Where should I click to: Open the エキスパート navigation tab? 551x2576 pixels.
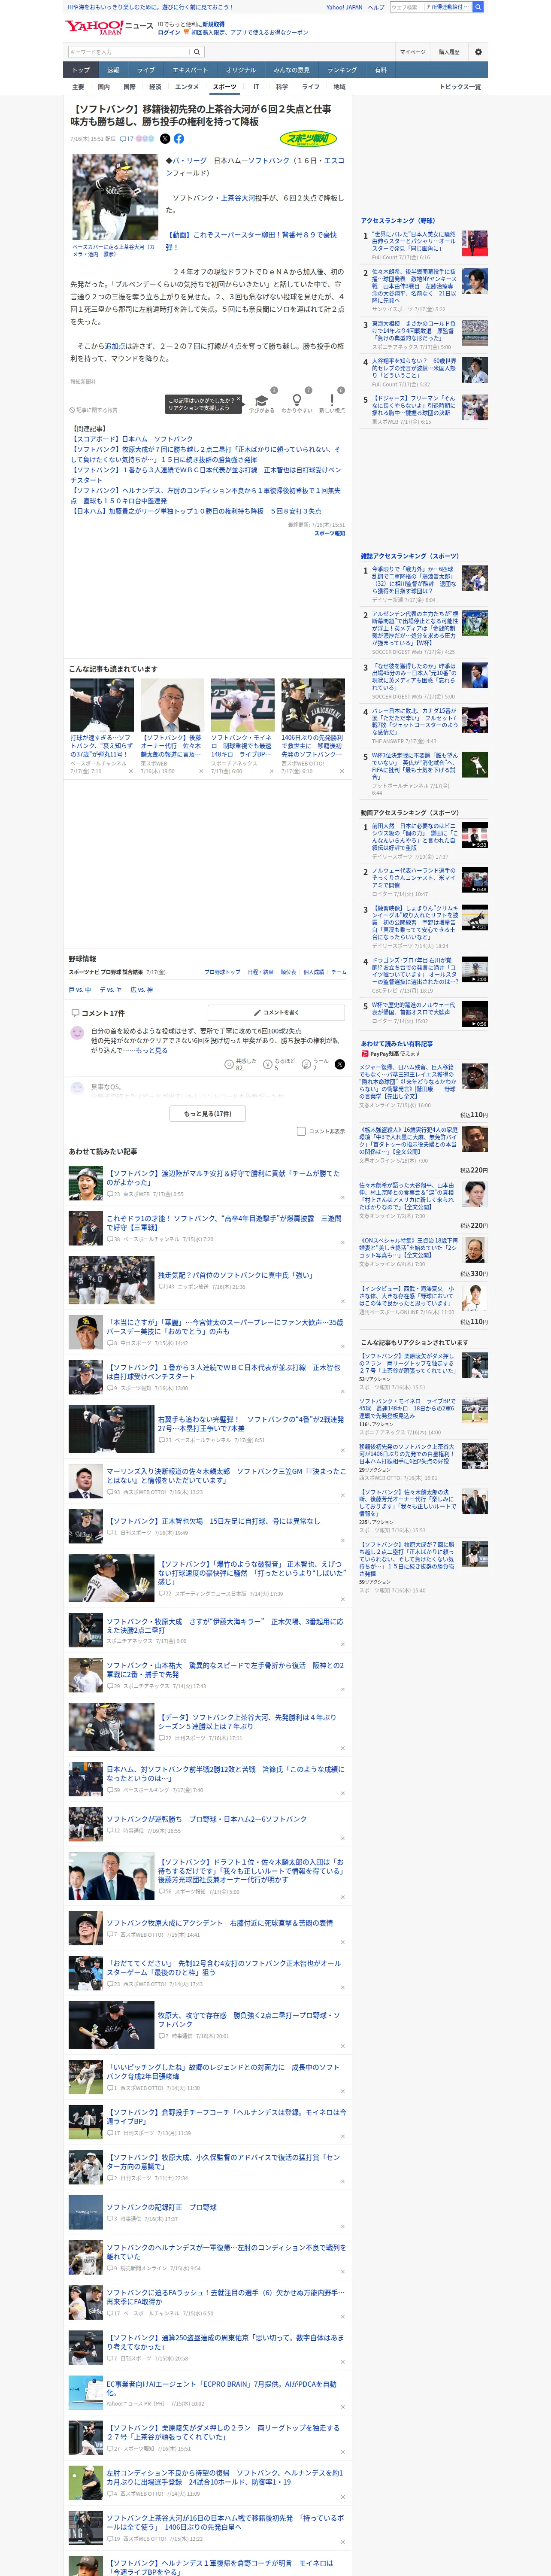tap(190, 70)
